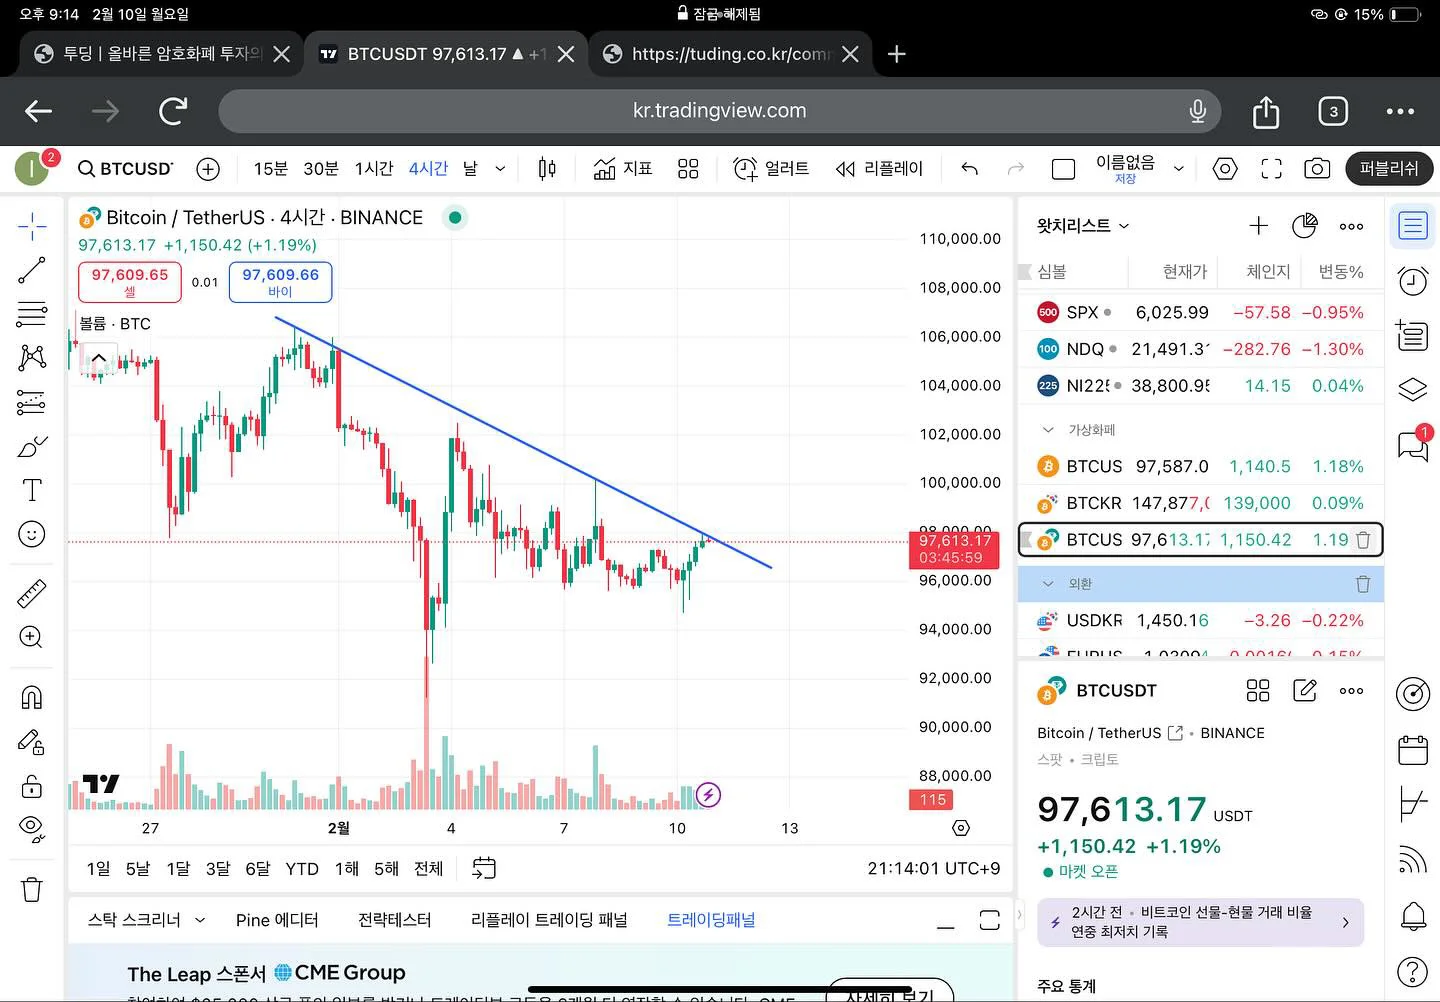1440x1002 pixels.
Task: Open the go-to-date calendar icon
Action: point(483,868)
